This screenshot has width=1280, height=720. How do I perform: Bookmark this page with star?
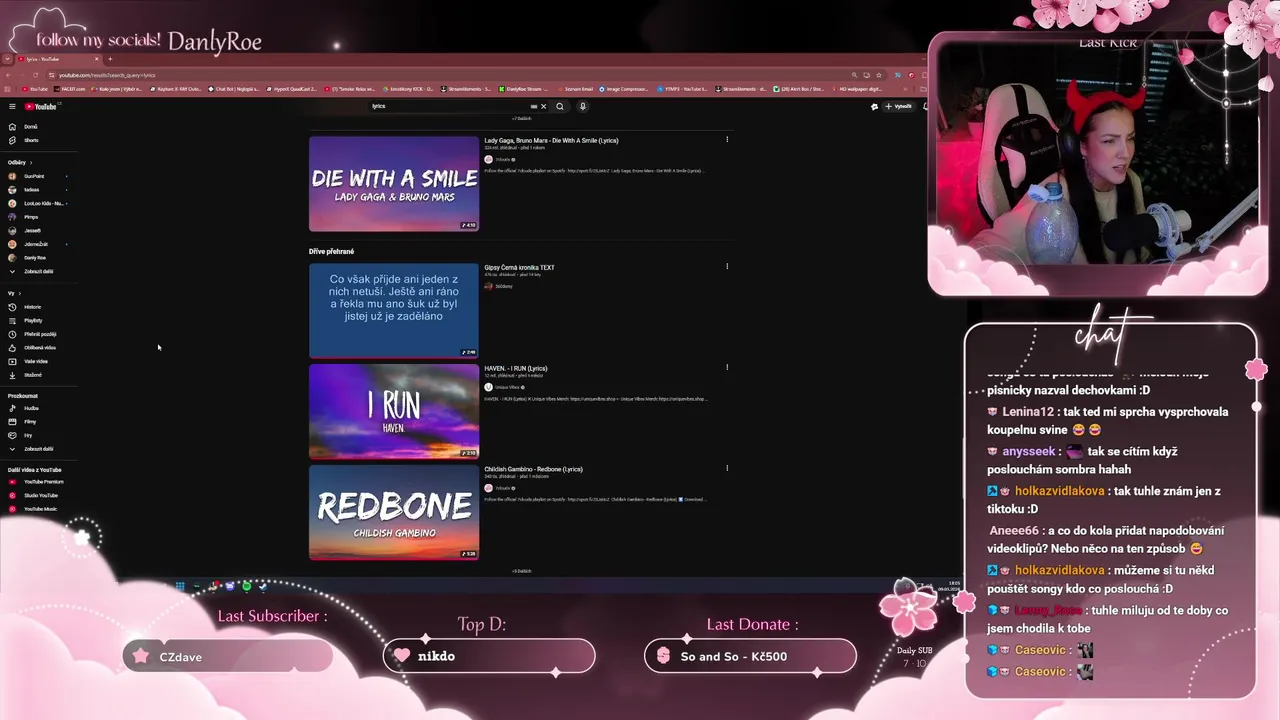[x=879, y=75]
